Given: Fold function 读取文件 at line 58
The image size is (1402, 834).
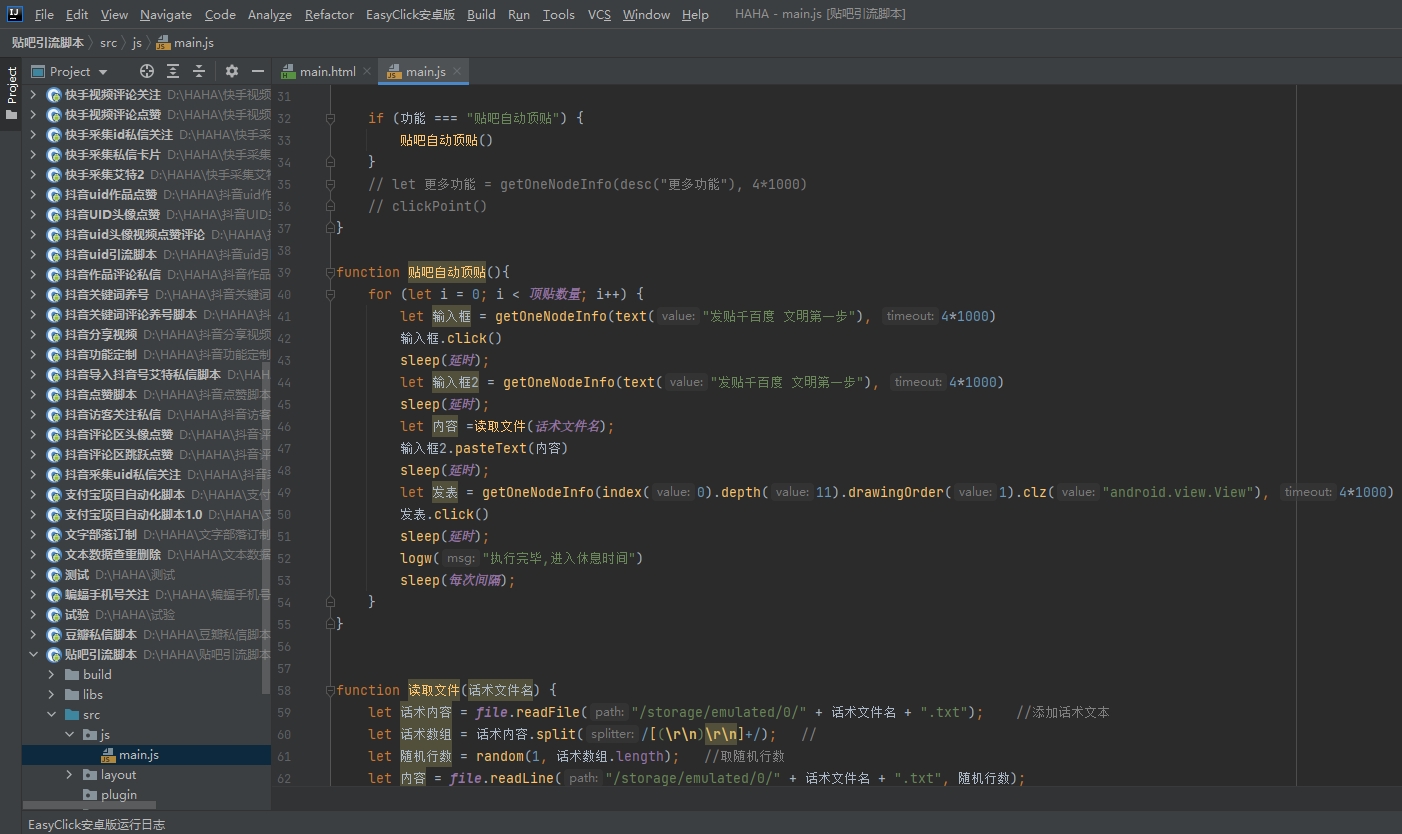Looking at the screenshot, I should 330,690.
